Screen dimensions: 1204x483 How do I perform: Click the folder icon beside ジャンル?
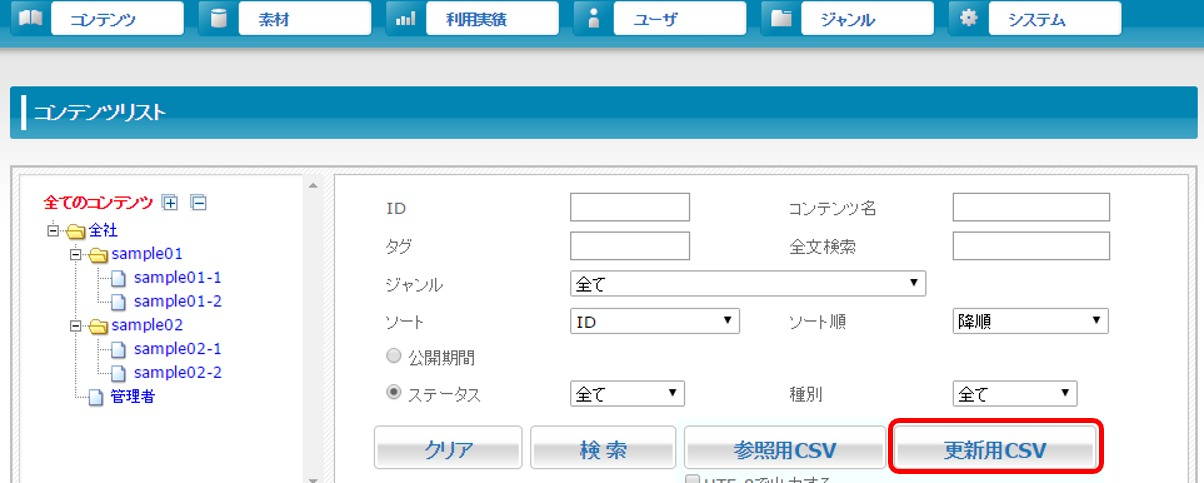781,18
